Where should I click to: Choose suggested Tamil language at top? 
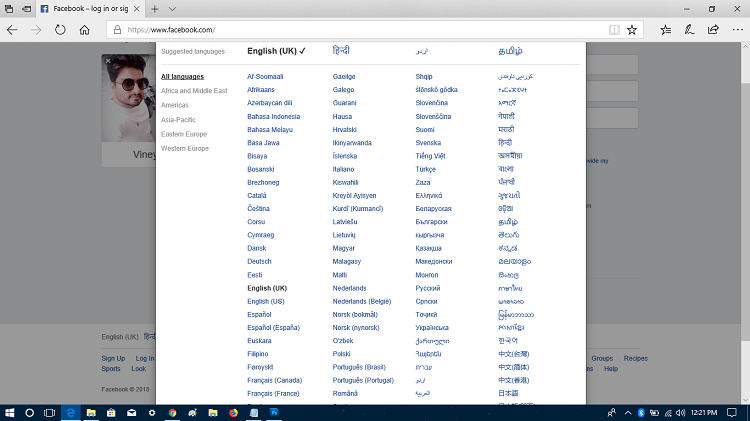510,51
